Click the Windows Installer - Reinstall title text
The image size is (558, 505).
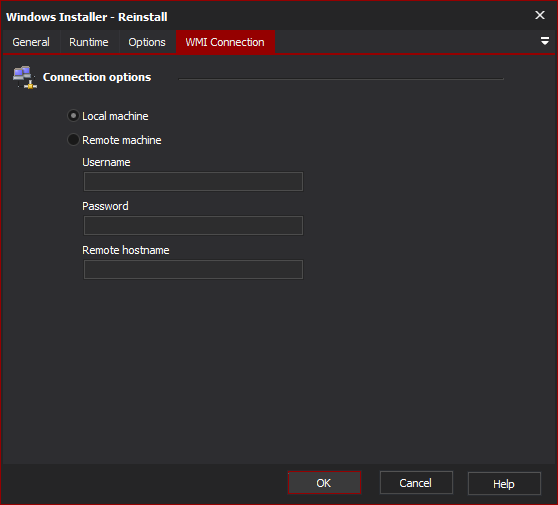pos(86,17)
